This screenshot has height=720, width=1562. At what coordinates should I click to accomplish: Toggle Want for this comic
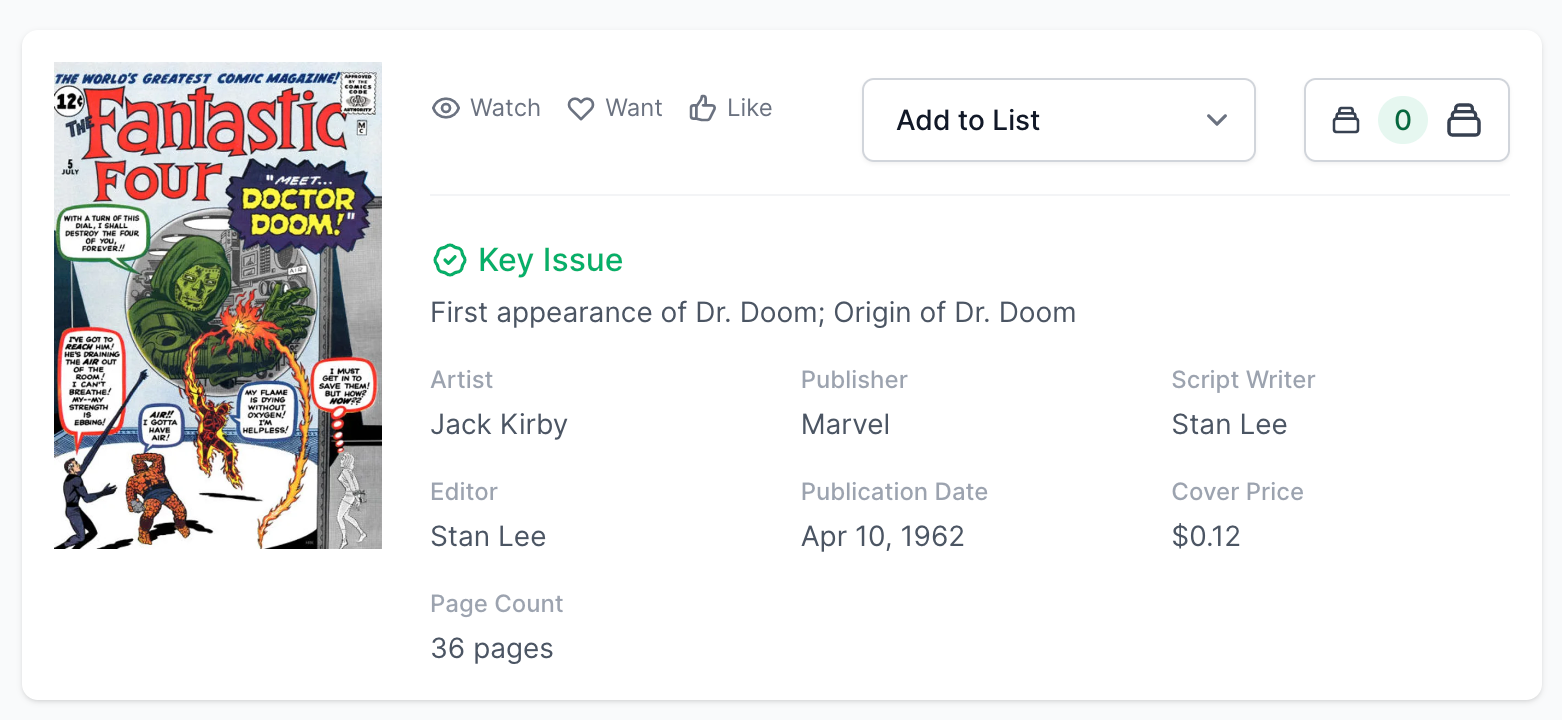pyautogui.click(x=615, y=108)
